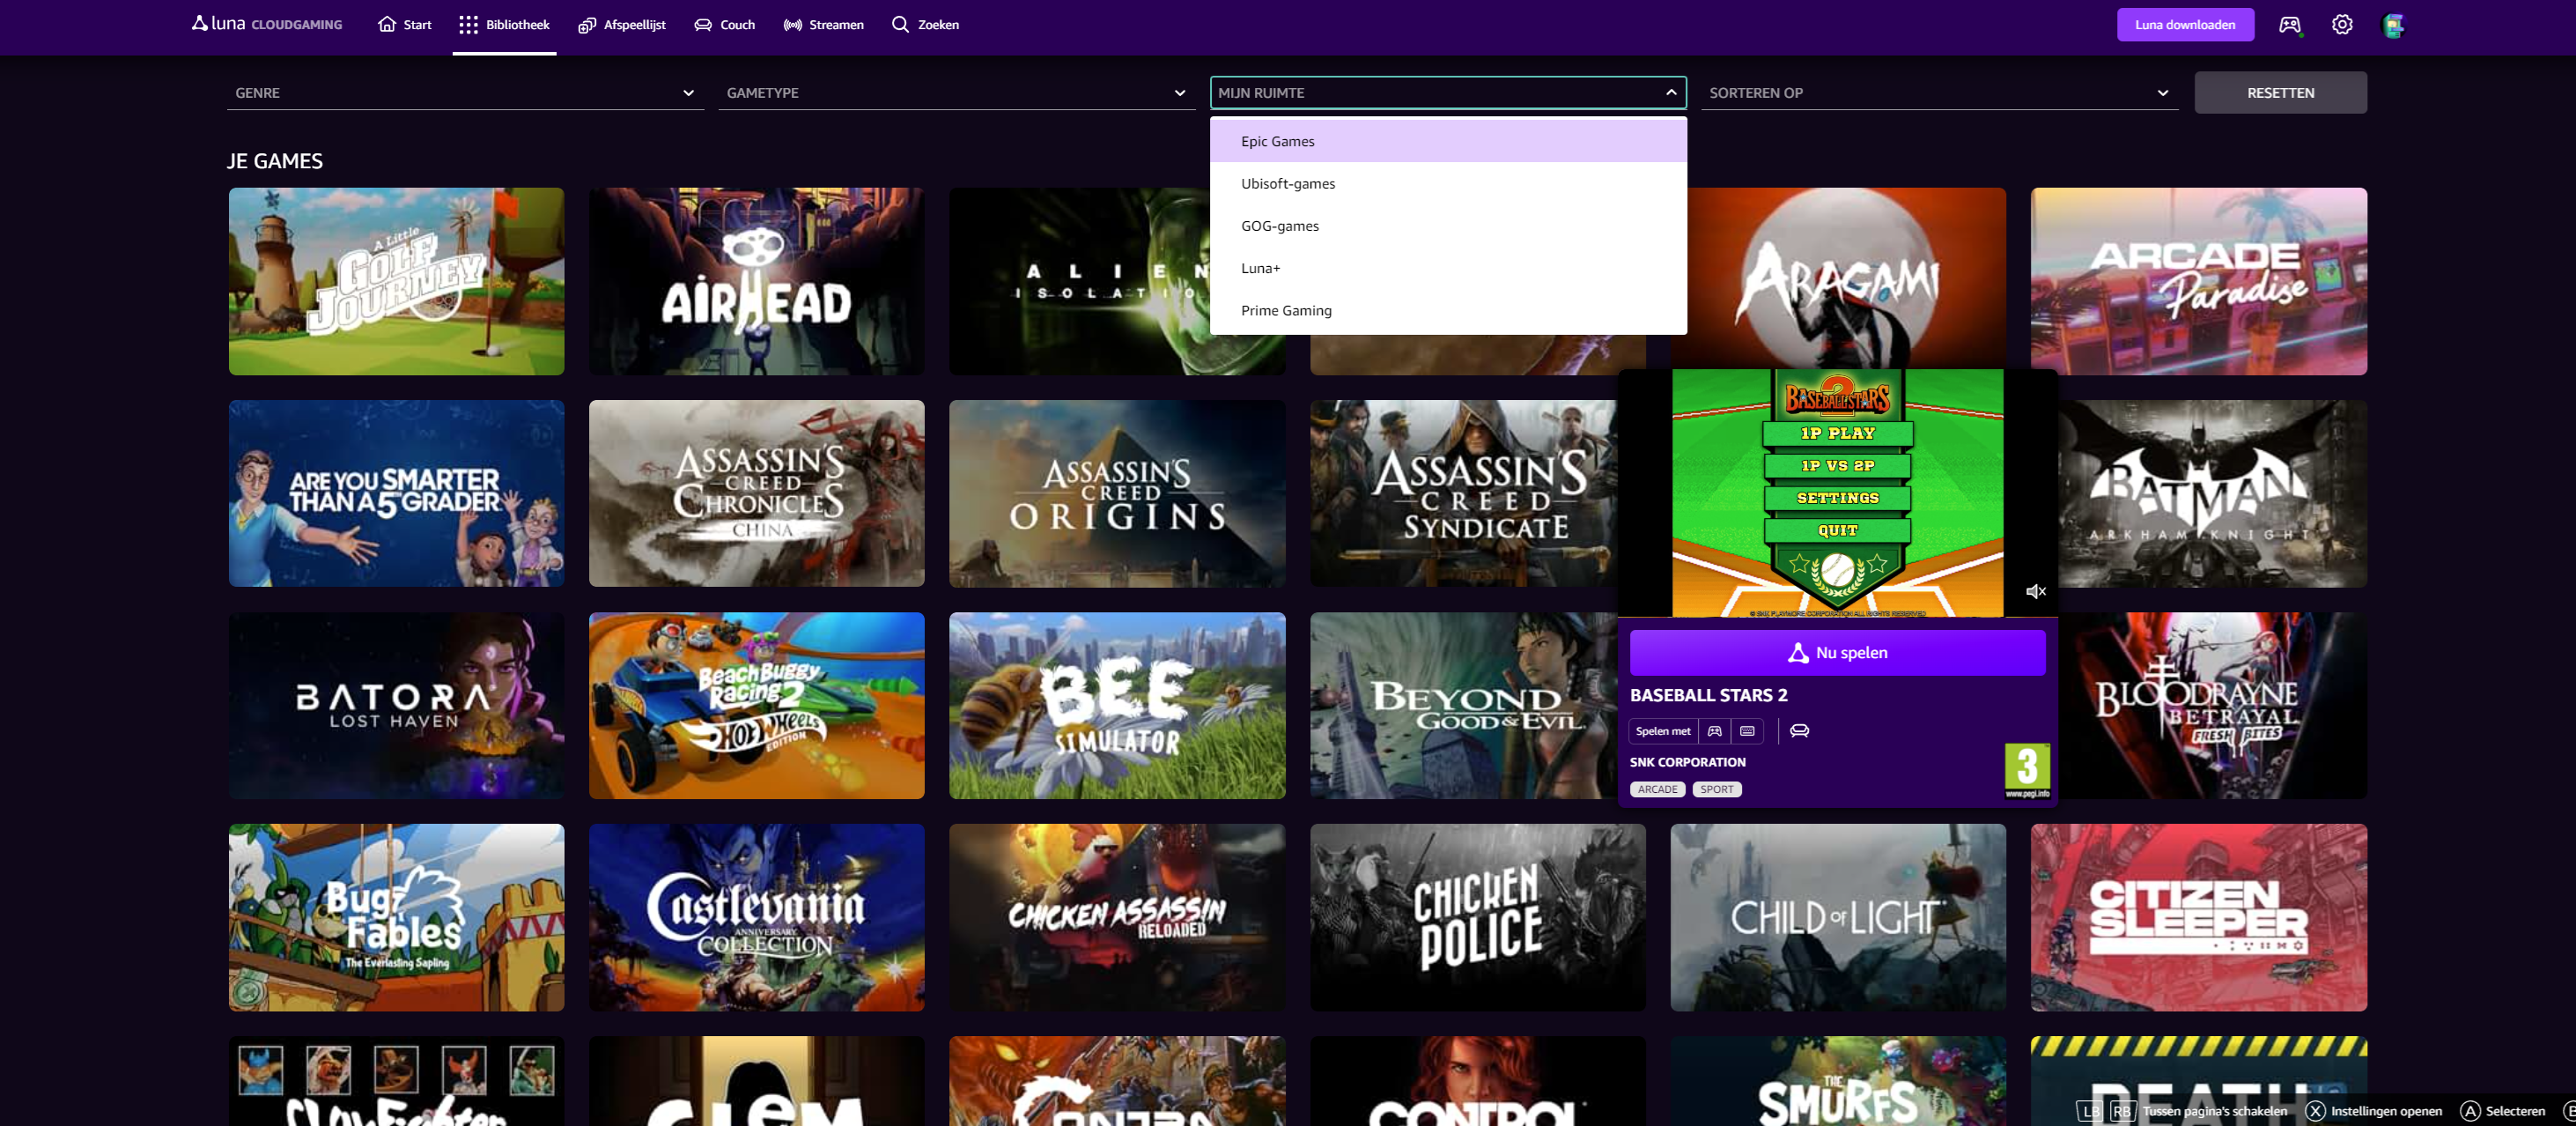The image size is (2576, 1126).
Task: Expand the Genre filter dropdown
Action: (465, 92)
